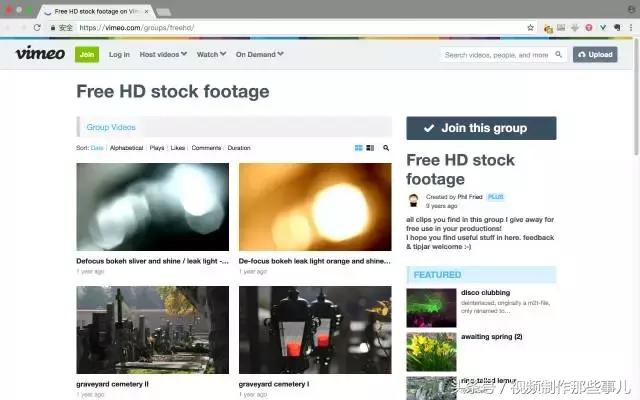Switch to grid thumbnail view

click(358, 148)
